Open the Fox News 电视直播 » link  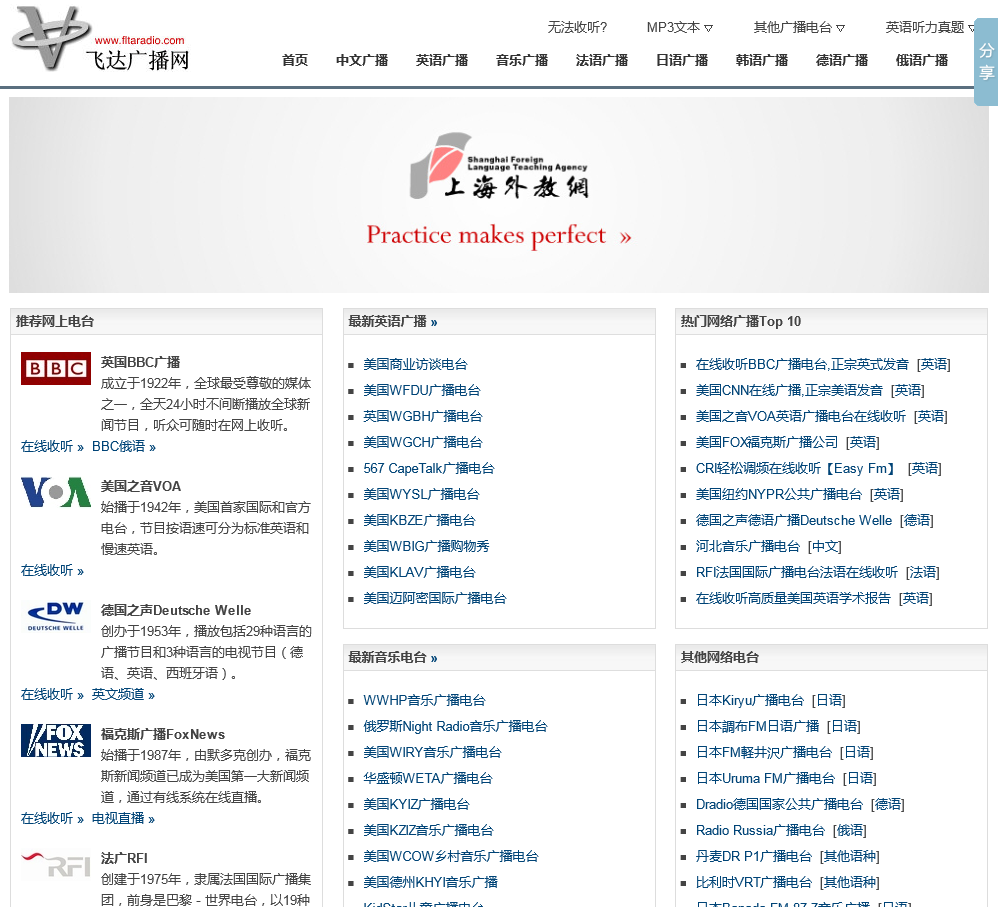tap(123, 819)
